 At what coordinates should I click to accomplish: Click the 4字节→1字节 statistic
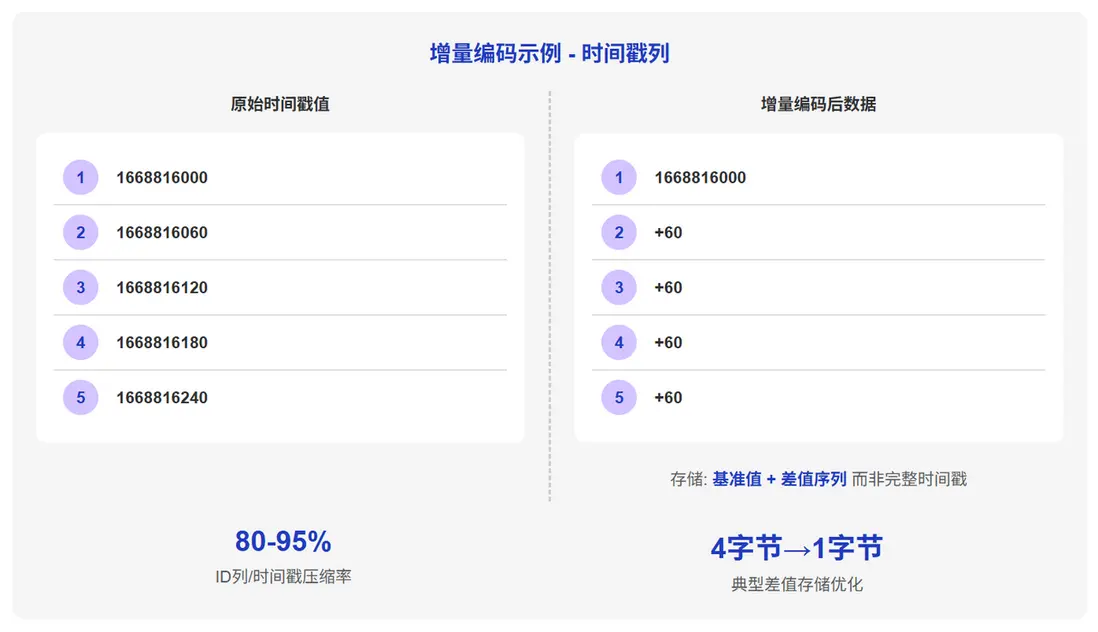[797, 548]
